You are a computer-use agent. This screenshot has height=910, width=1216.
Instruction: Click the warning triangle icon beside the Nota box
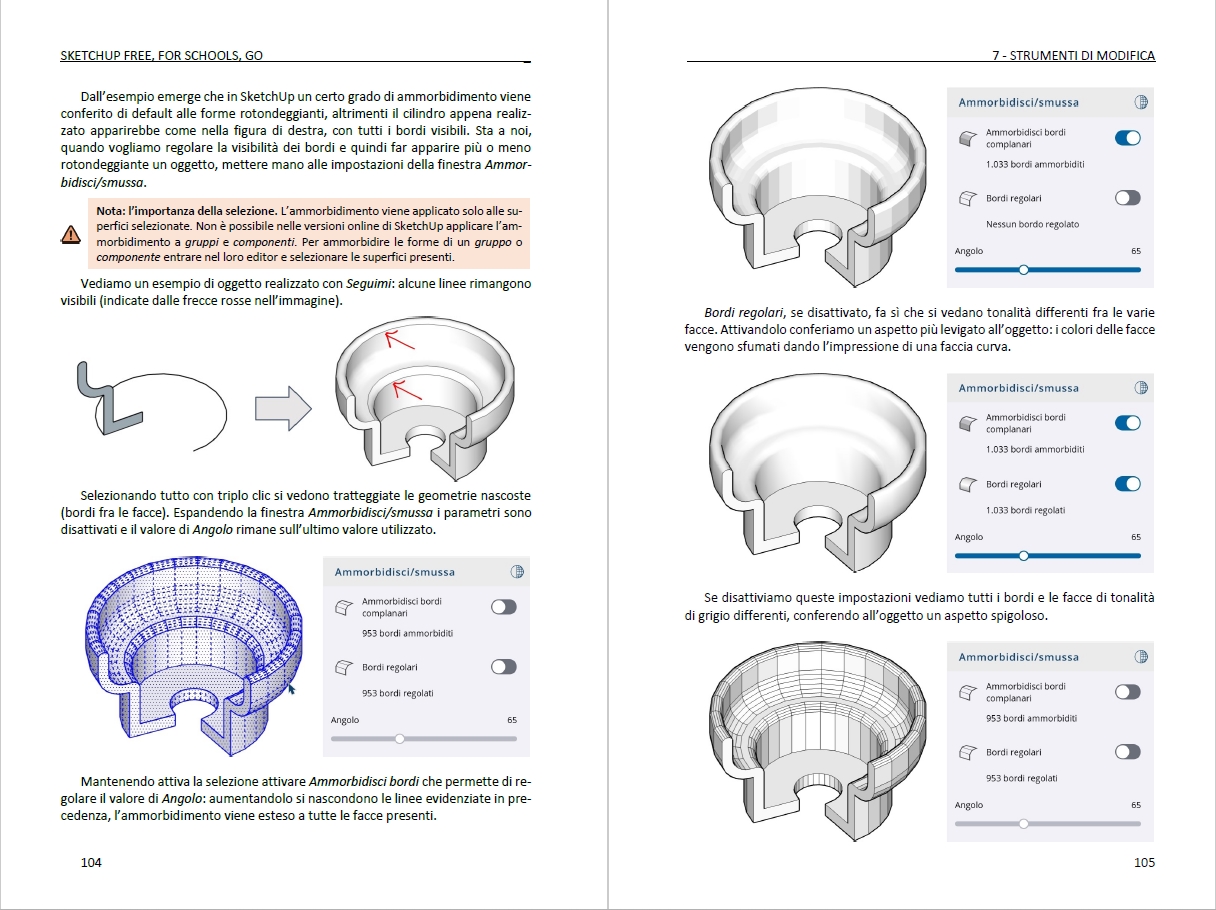(71, 234)
